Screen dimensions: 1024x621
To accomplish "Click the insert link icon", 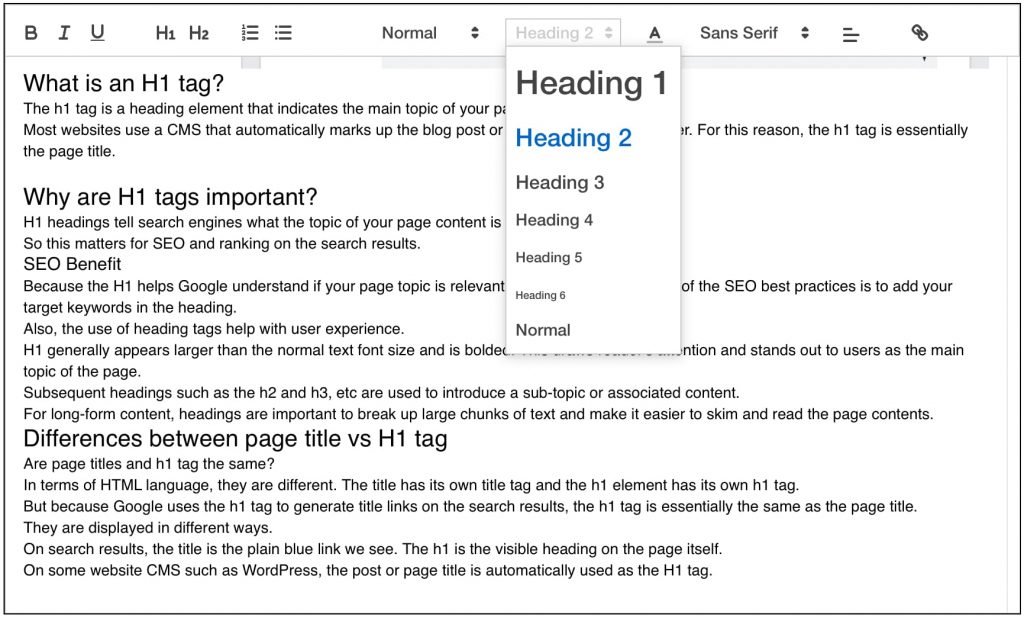I will [x=920, y=33].
